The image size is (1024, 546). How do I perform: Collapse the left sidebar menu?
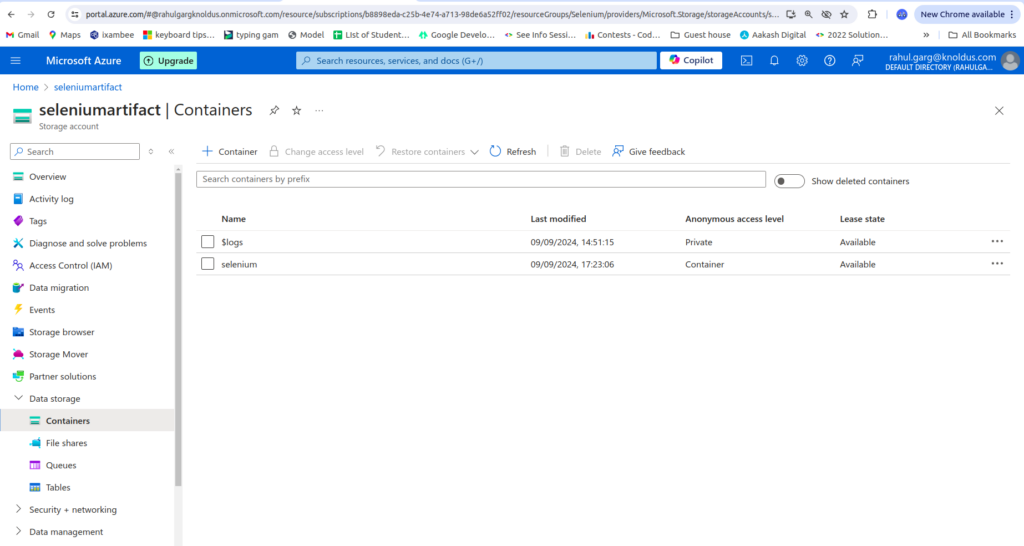[x=171, y=152]
